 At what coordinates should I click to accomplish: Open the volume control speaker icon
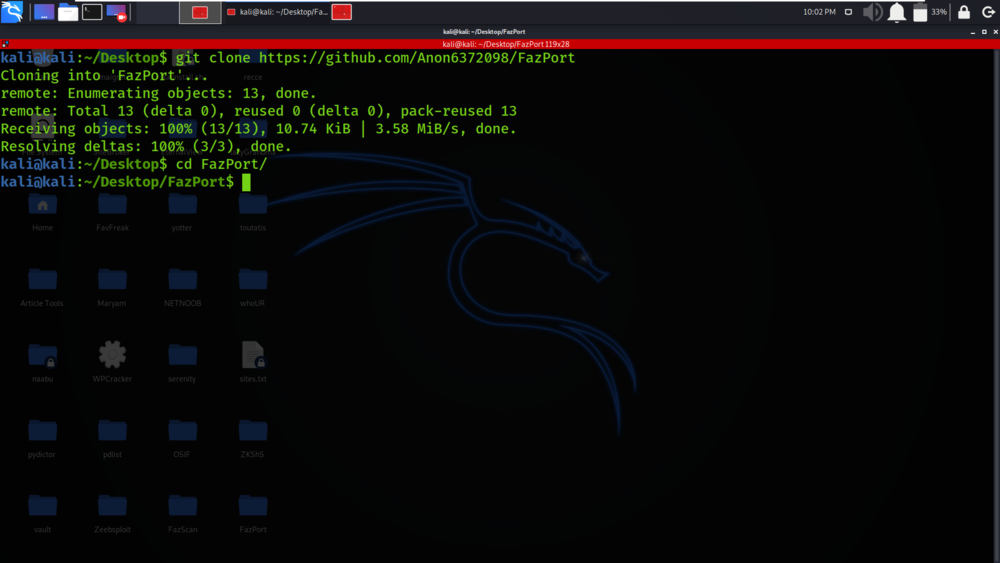pos(872,12)
